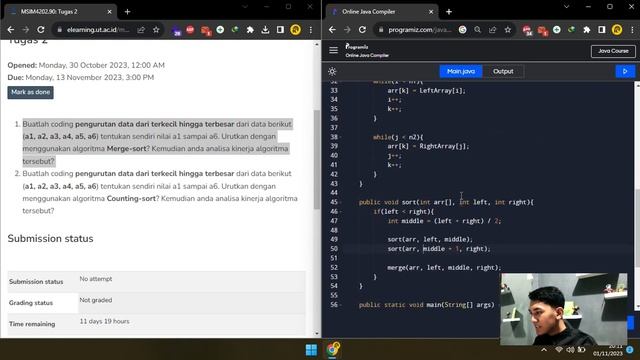Toggle the light/dark theme sun icon
Image resolution: width=640 pixels, height=360 pixels.
[x=332, y=71]
